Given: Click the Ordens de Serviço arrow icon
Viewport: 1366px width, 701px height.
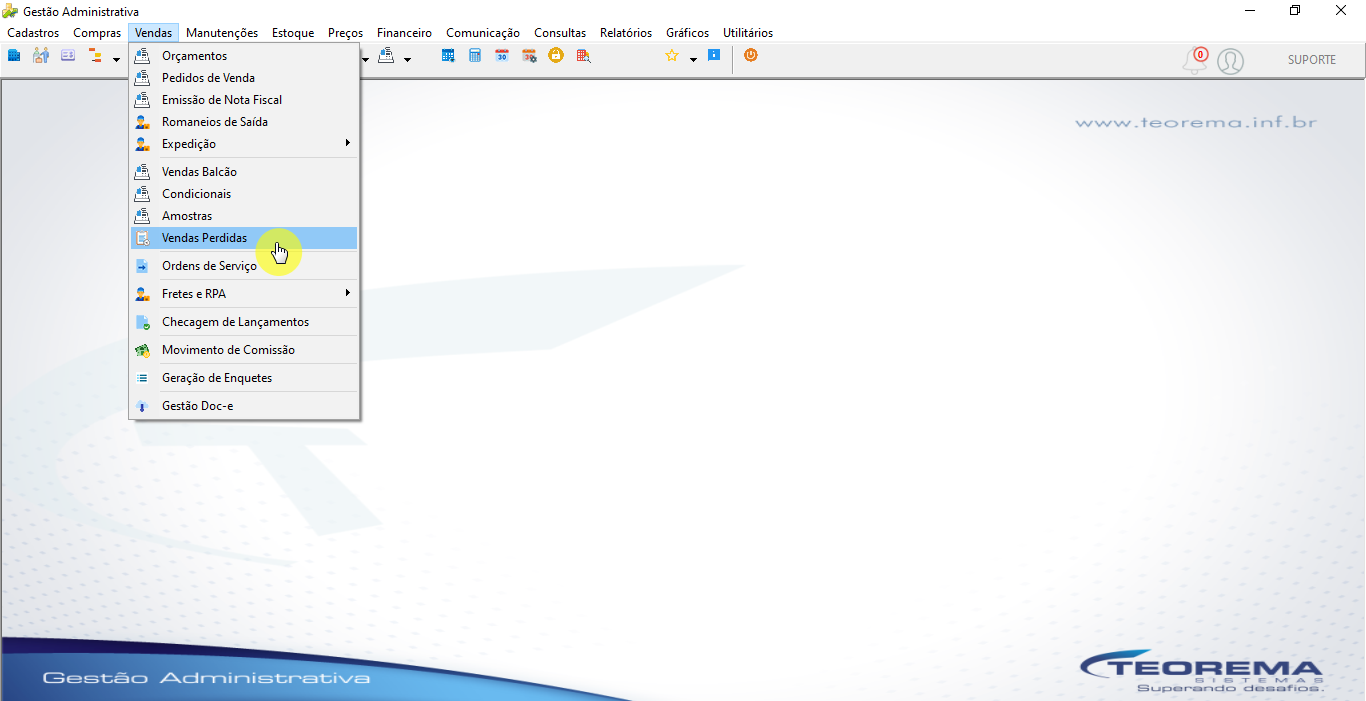Looking at the screenshot, I should point(142,266).
